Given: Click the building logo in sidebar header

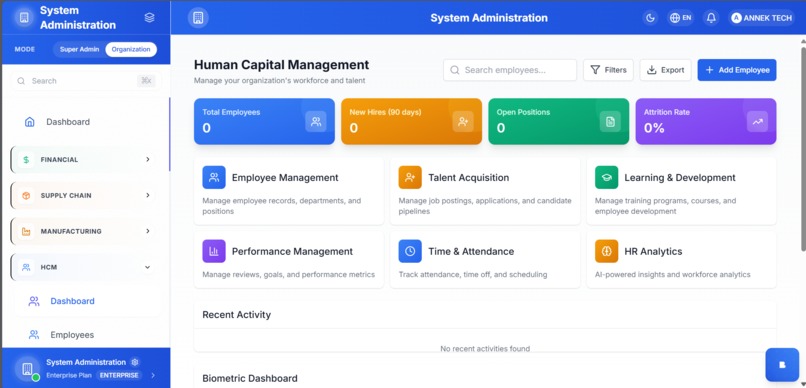Looking at the screenshot, I should point(23,17).
